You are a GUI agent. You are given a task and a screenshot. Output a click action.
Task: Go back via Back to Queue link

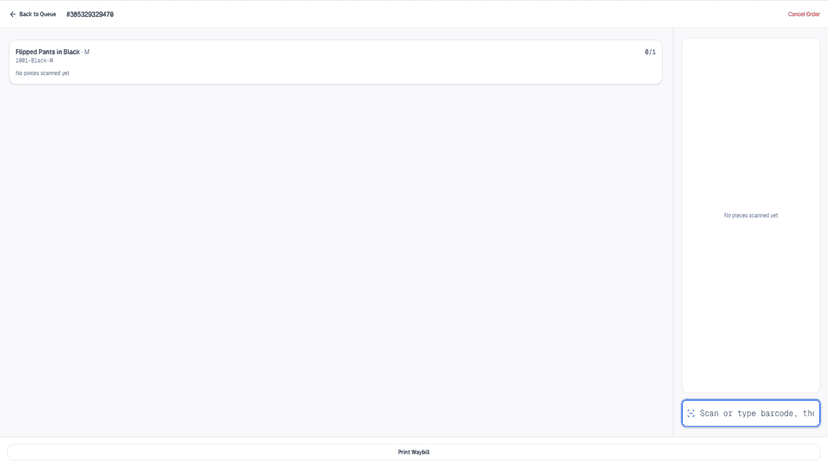point(33,14)
